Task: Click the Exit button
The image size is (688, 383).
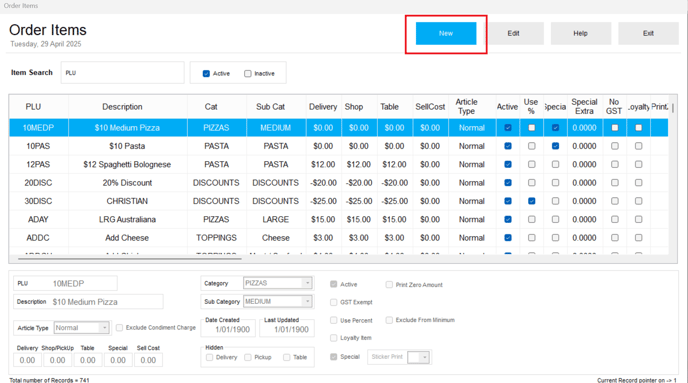Action: 648,33
